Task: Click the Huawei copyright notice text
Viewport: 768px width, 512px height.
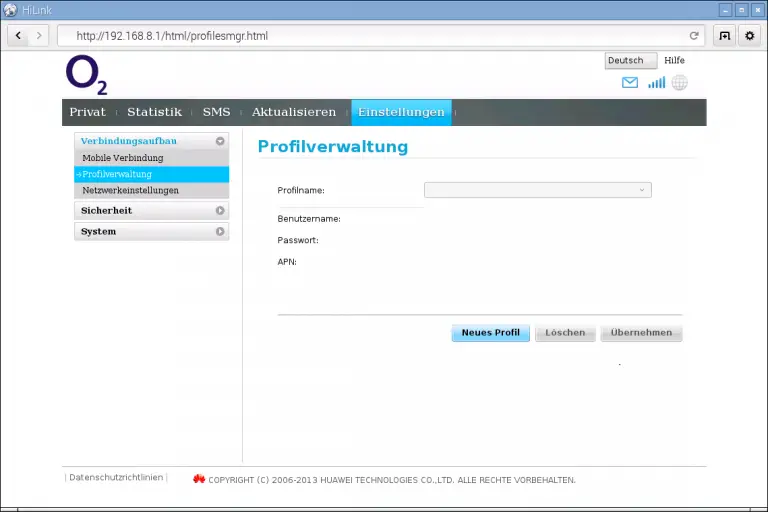Action: coord(392,480)
